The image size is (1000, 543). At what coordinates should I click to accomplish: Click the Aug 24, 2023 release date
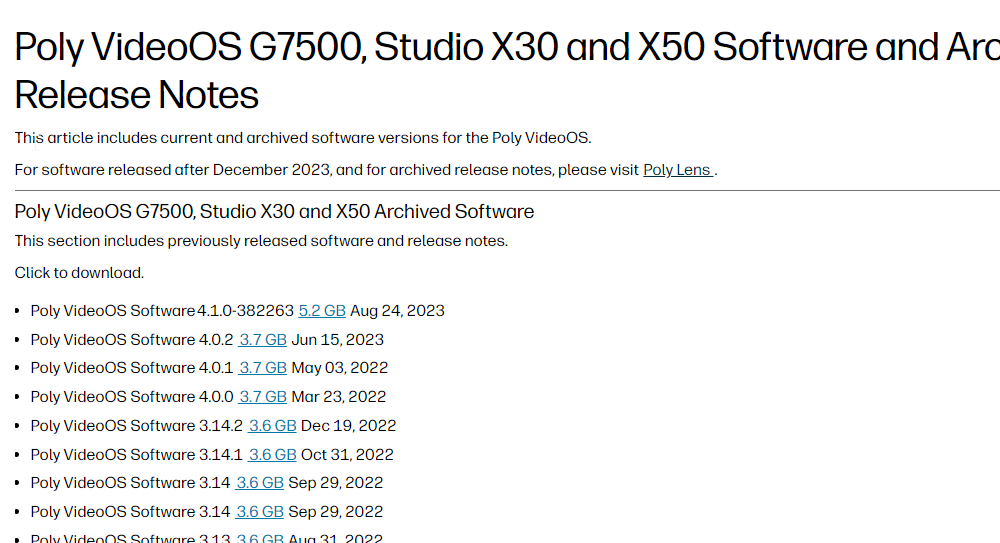click(x=397, y=311)
